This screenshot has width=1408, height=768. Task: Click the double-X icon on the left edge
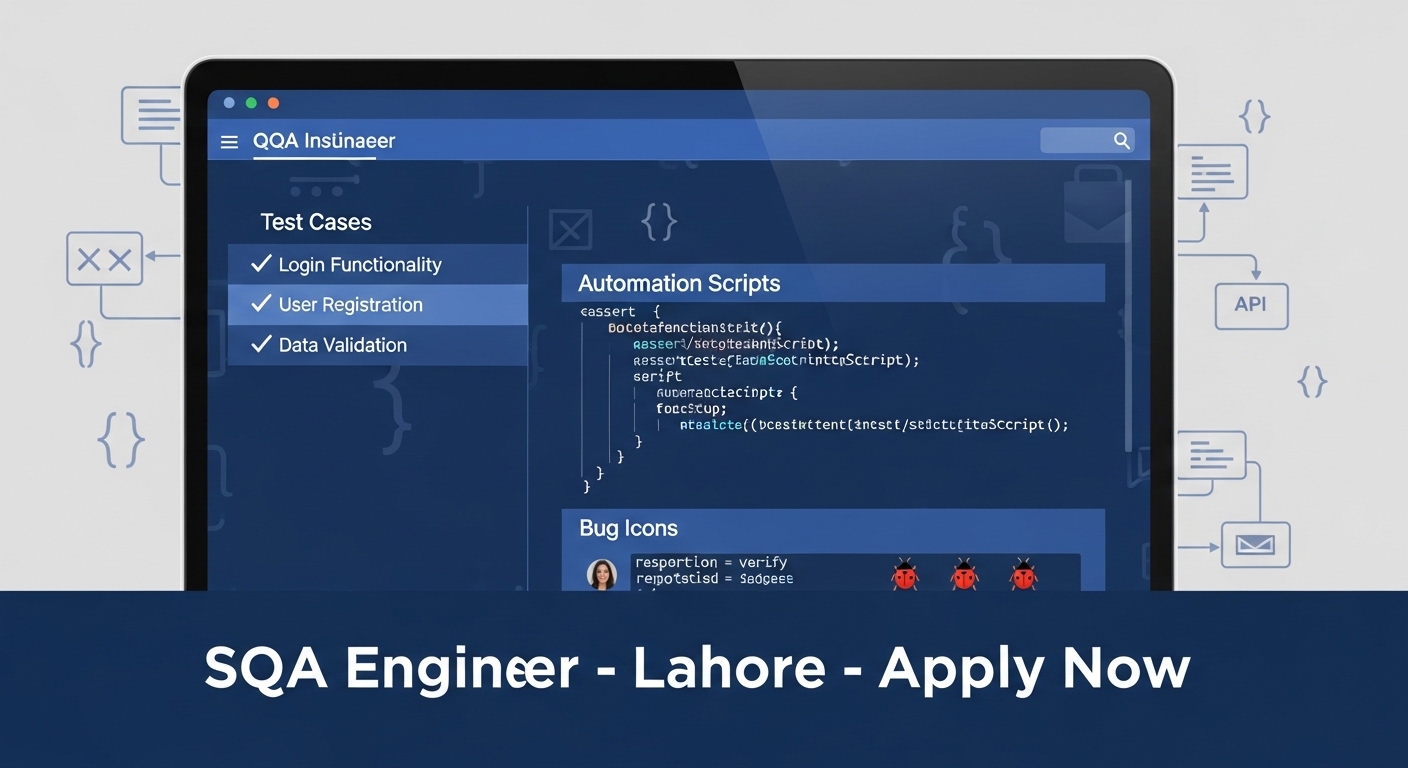(x=104, y=258)
